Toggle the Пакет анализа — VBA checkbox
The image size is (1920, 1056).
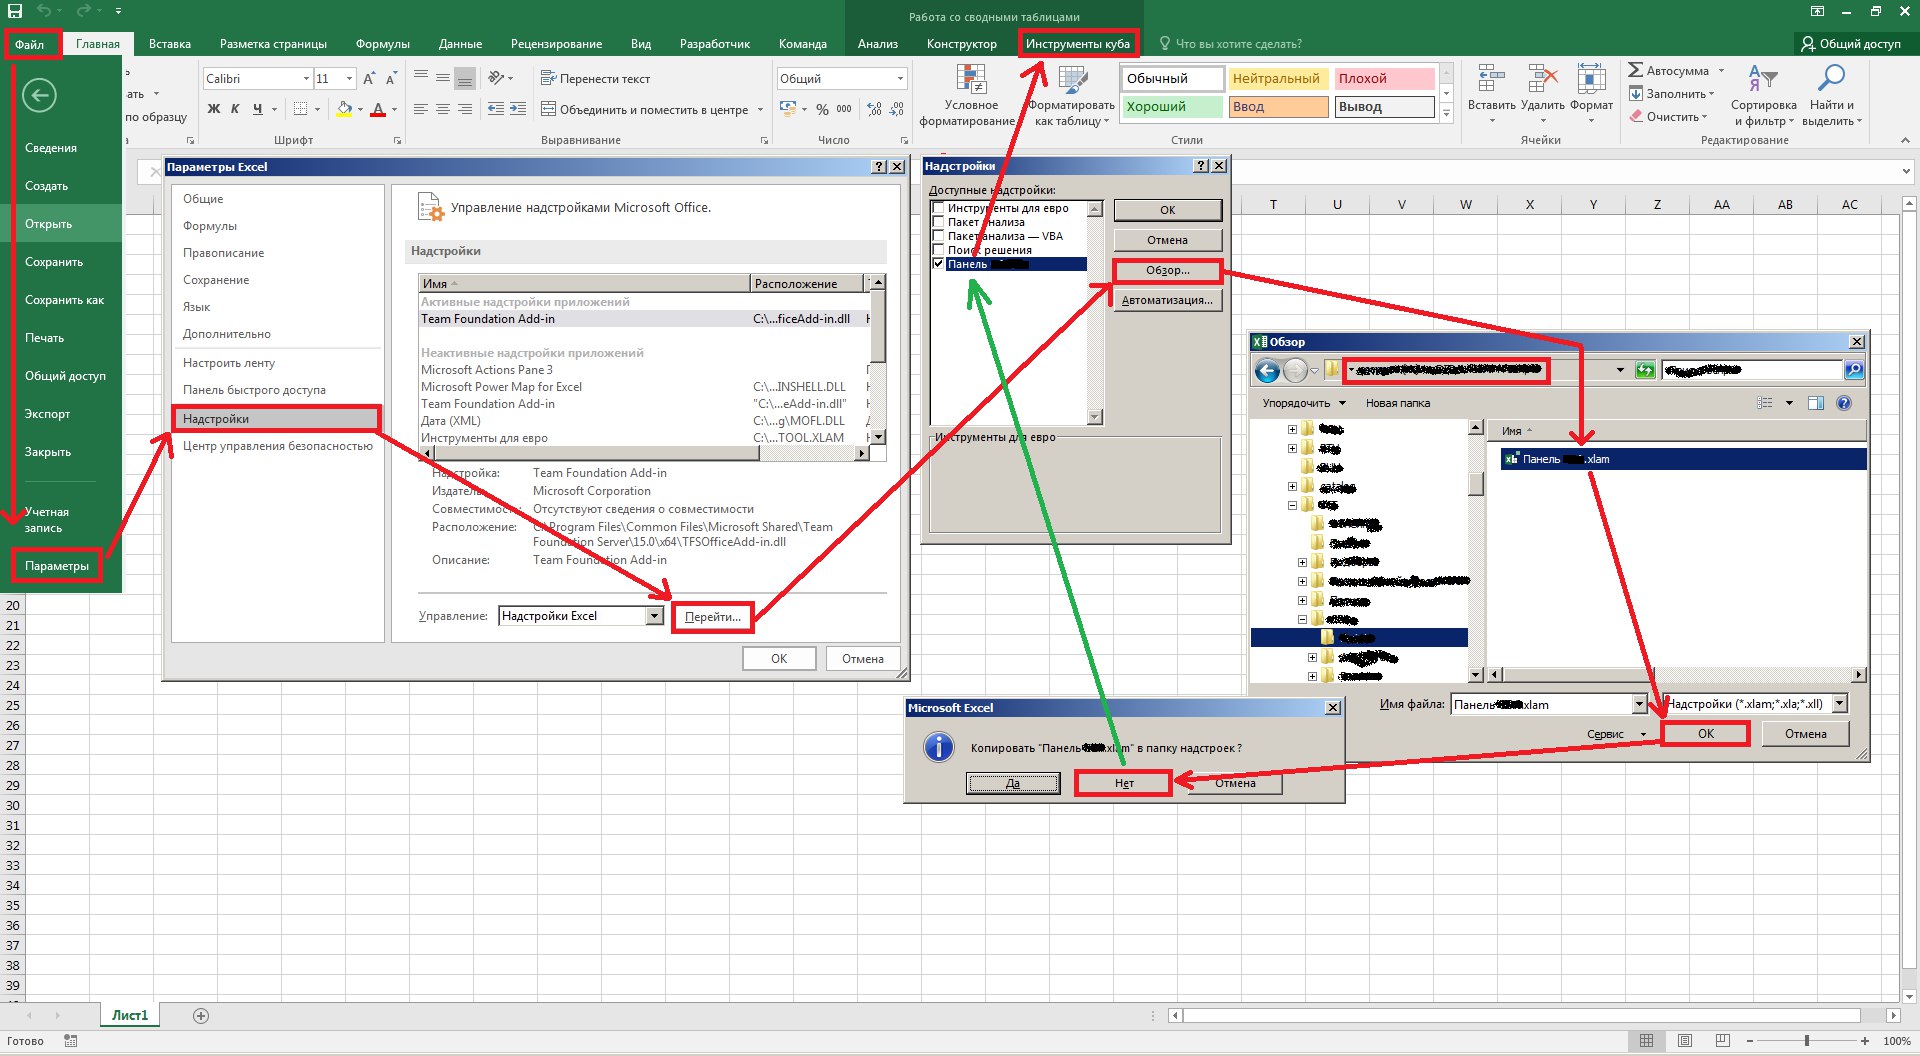point(938,236)
